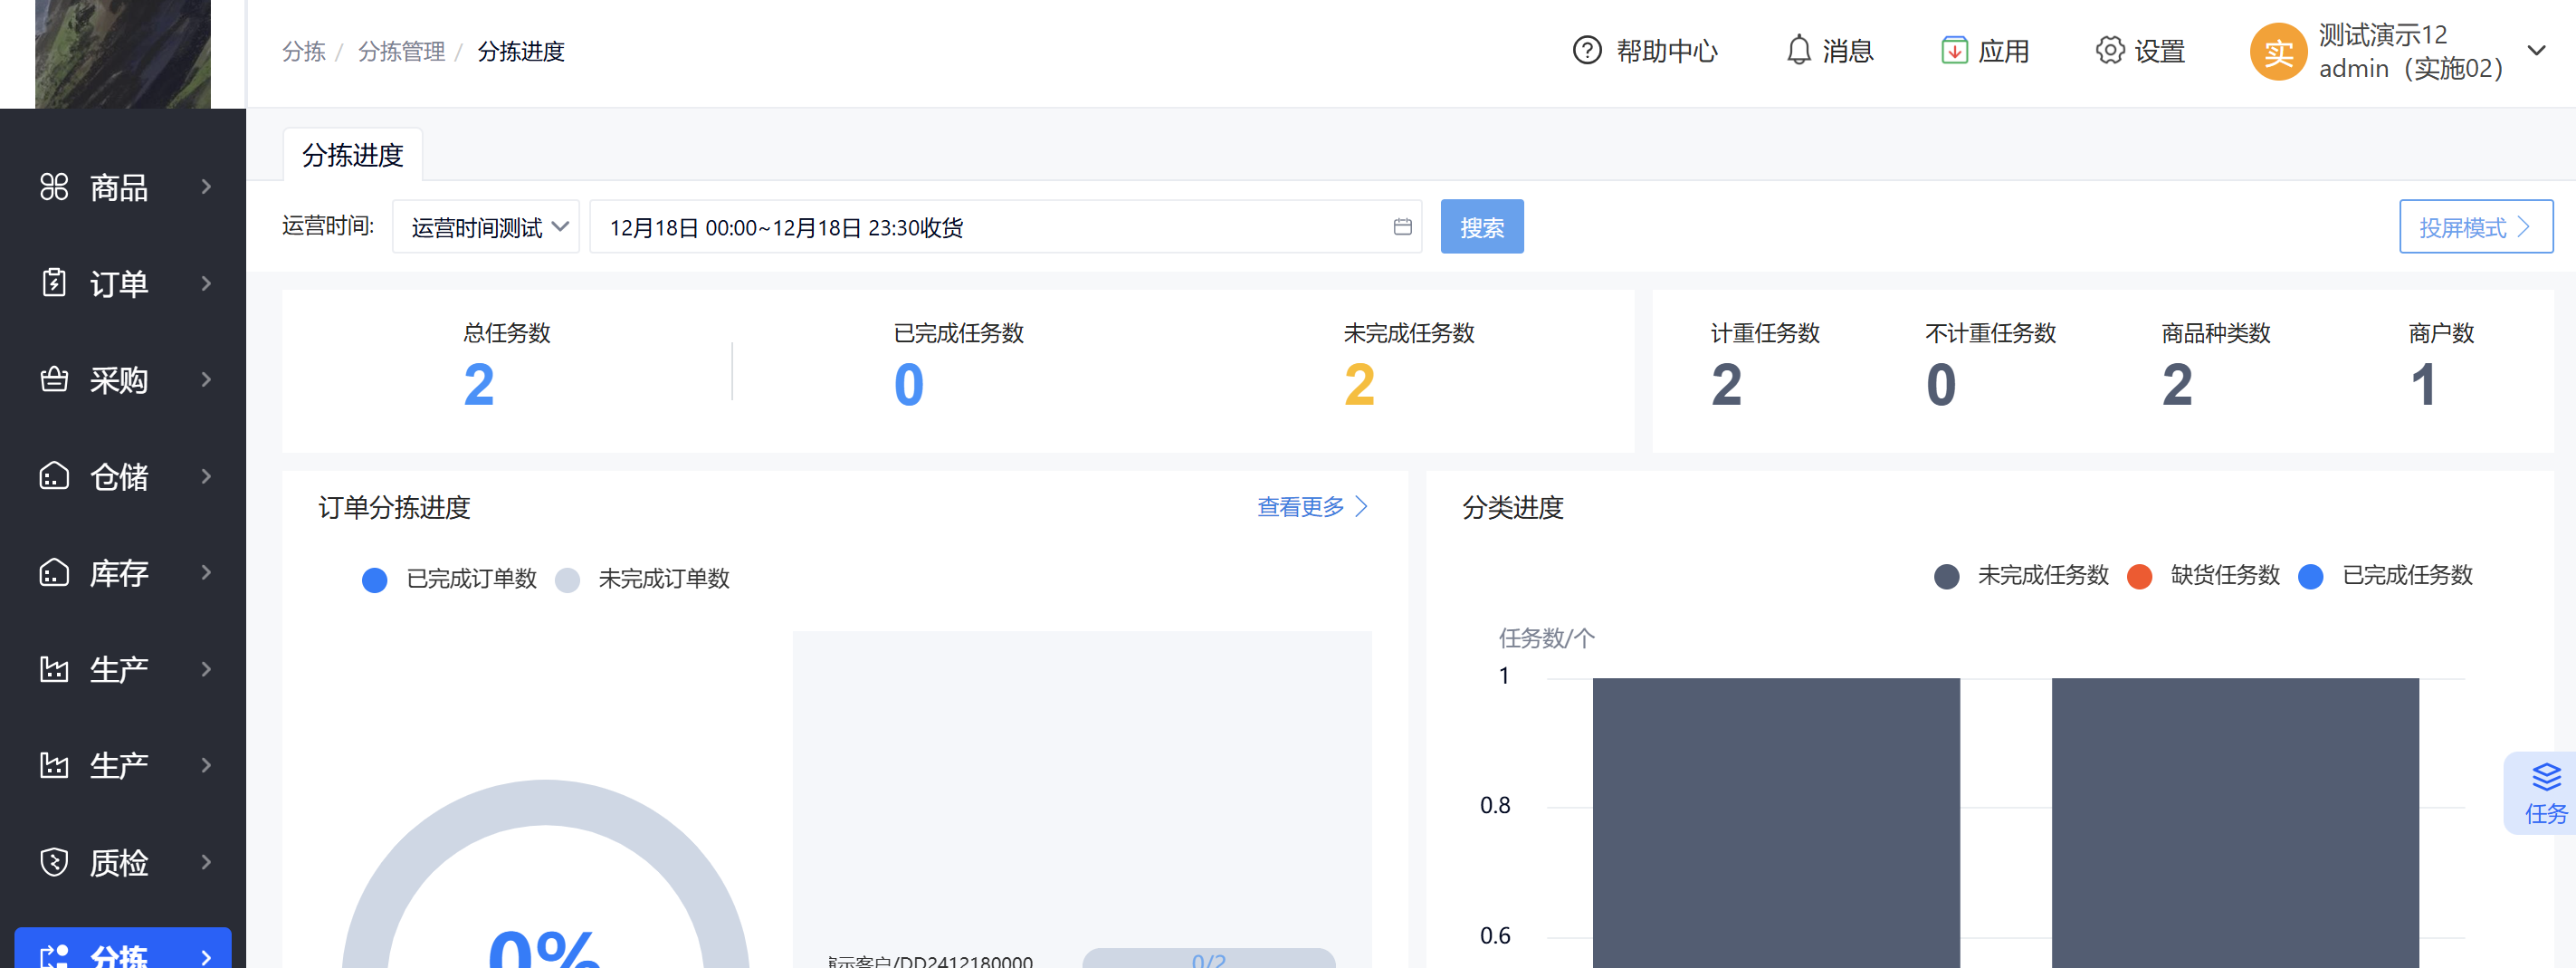Toggle 已完成任务数 legend in 分类进度
The image size is (2576, 968).
click(2385, 576)
